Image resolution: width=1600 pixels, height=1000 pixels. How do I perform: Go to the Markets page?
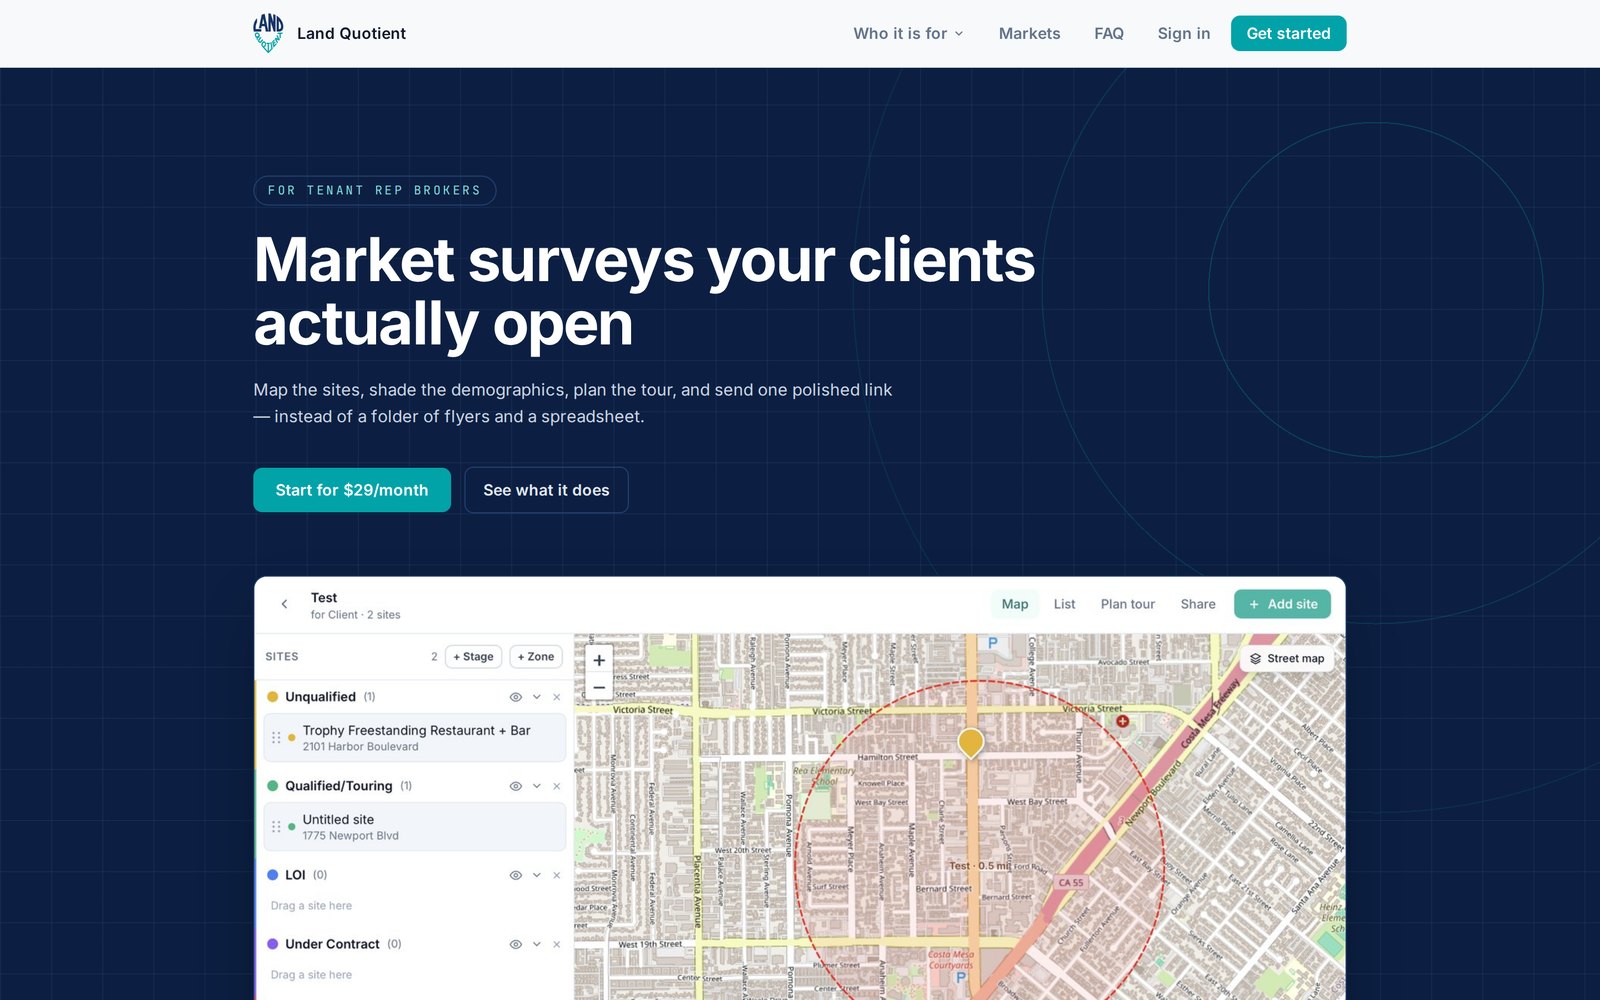[x=1029, y=33]
